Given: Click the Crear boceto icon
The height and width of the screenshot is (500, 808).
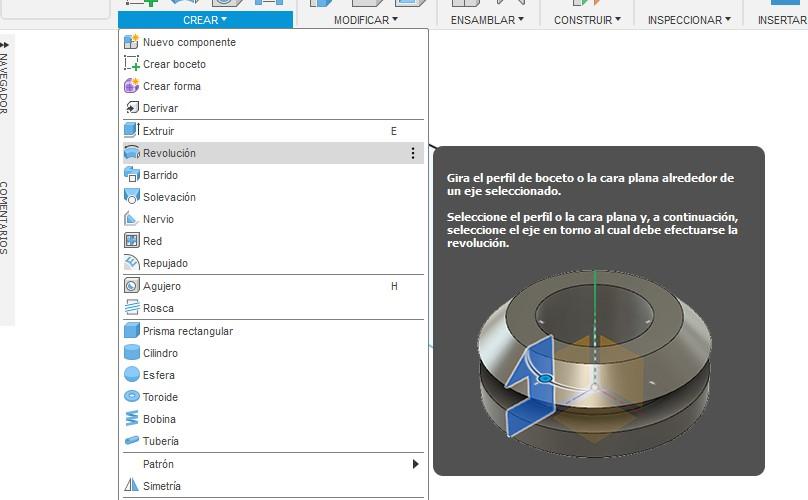Looking at the screenshot, I should tap(131, 64).
